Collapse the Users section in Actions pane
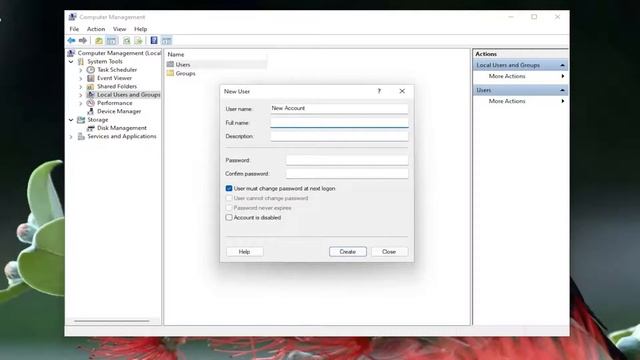The image size is (640, 360). (x=562, y=90)
